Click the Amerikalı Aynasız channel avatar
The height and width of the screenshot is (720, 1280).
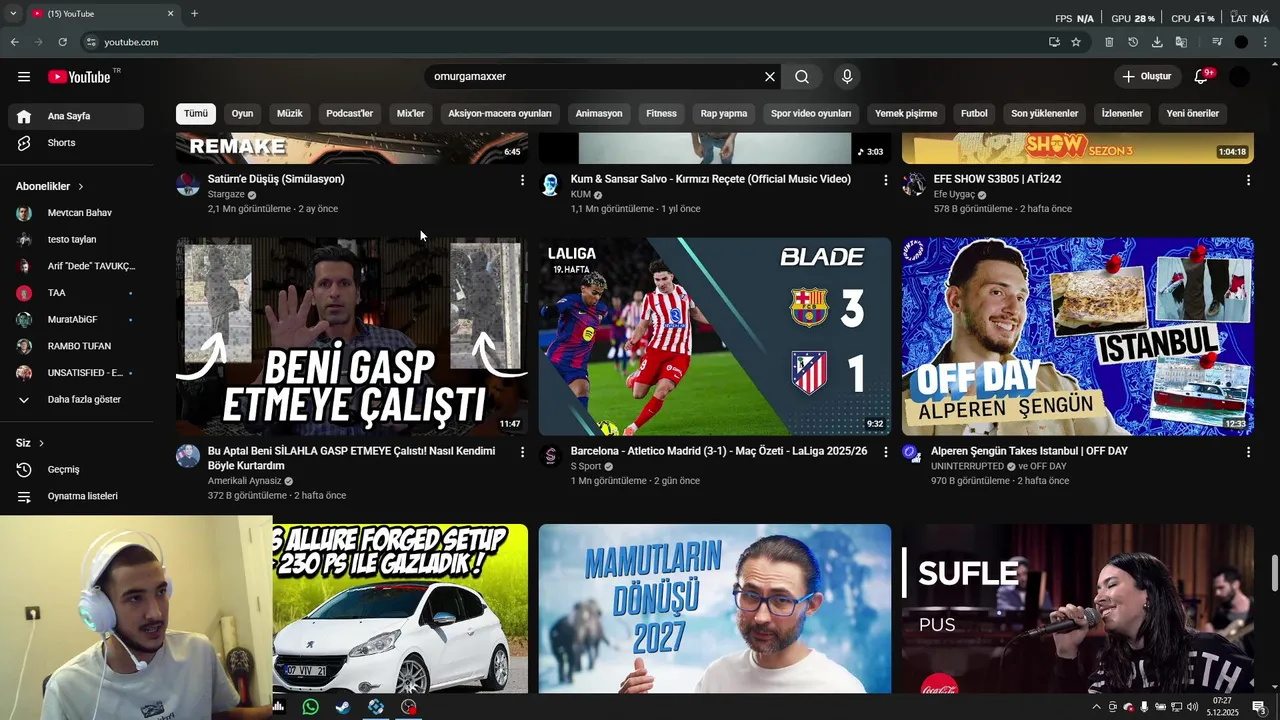[x=188, y=456]
